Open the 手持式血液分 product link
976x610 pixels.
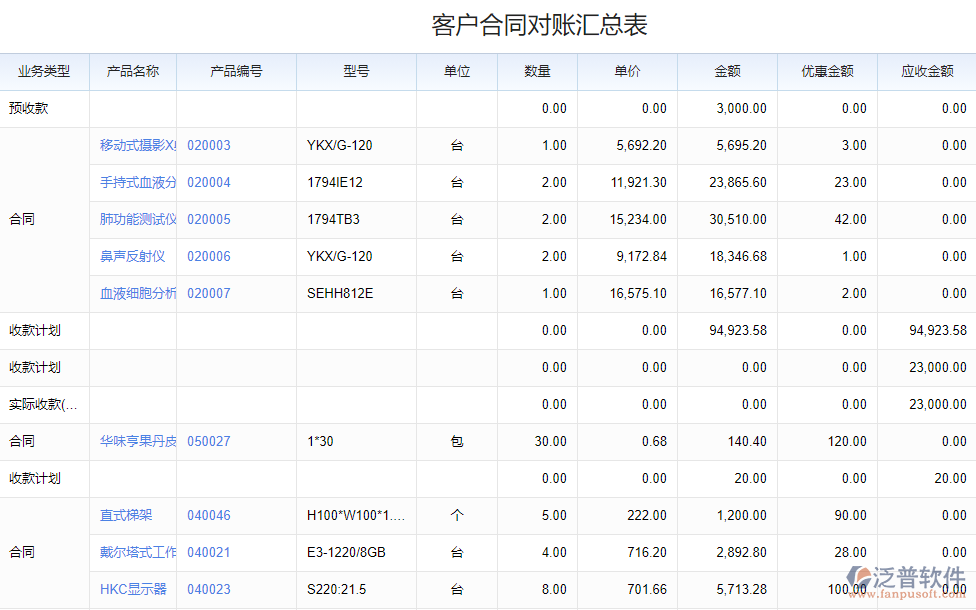pyautogui.click(x=138, y=183)
